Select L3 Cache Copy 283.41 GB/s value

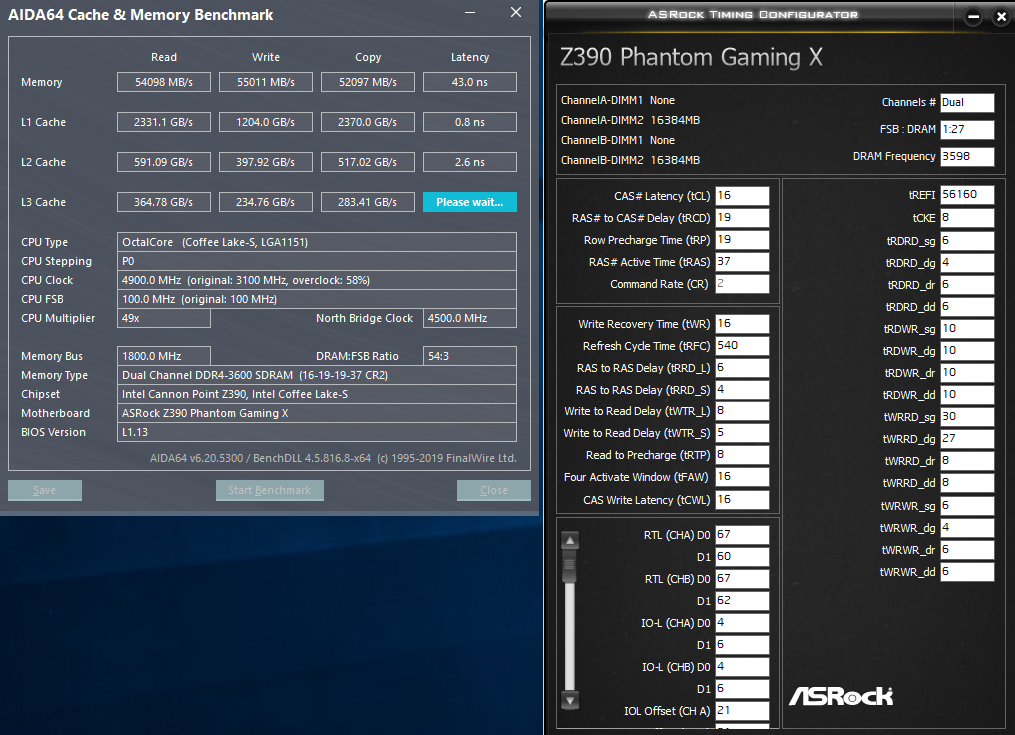point(368,202)
